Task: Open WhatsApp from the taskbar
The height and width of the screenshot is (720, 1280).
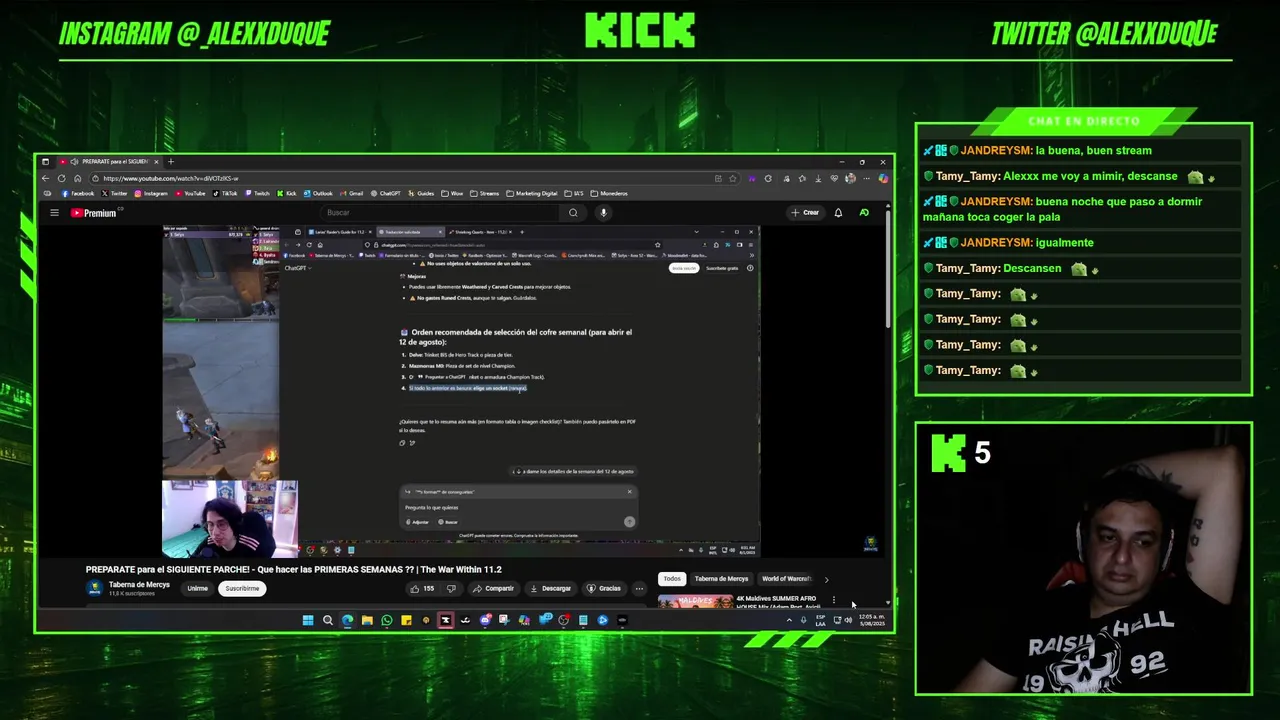Action: pyautogui.click(x=387, y=620)
